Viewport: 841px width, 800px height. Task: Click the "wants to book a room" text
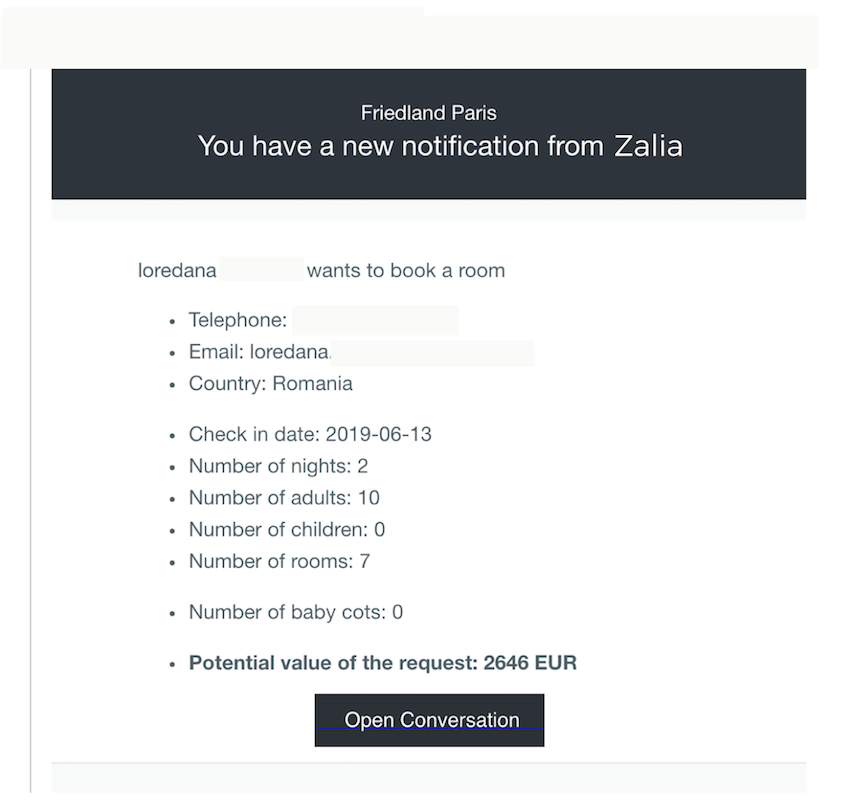[405, 270]
